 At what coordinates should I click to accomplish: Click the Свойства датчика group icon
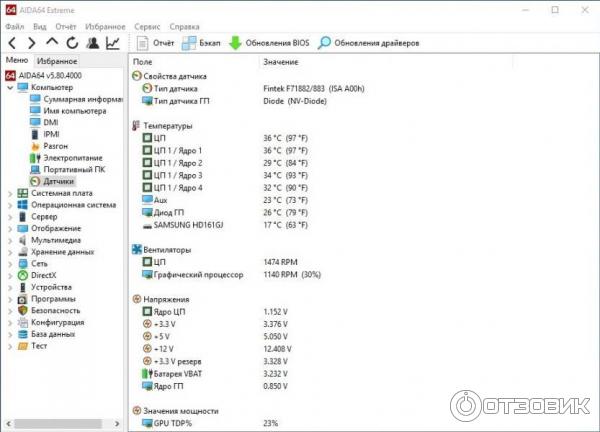(x=137, y=76)
